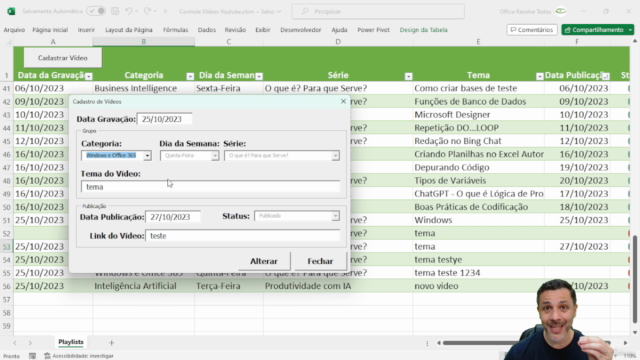Click next sheet navigation arrow
640x360 pixels.
(x=30, y=343)
